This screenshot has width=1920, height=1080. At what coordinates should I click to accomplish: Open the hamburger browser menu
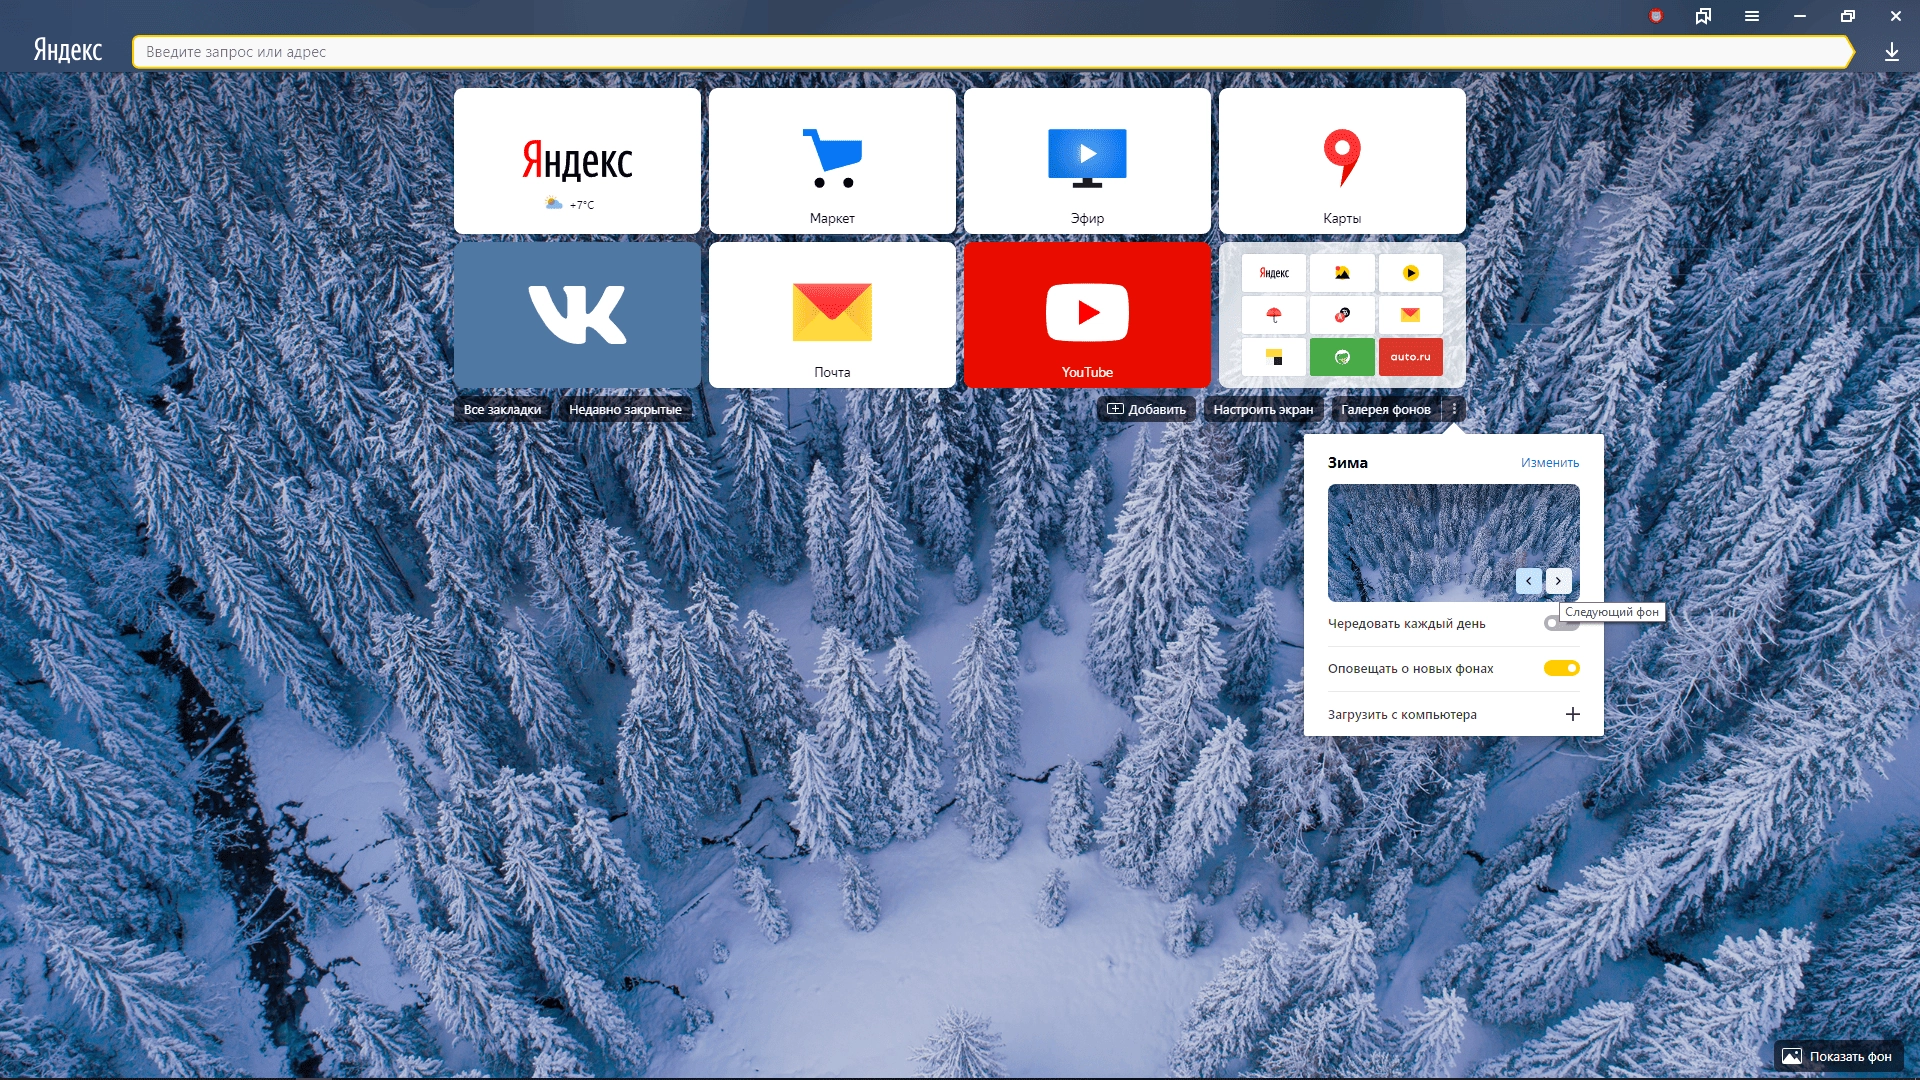pyautogui.click(x=1752, y=16)
